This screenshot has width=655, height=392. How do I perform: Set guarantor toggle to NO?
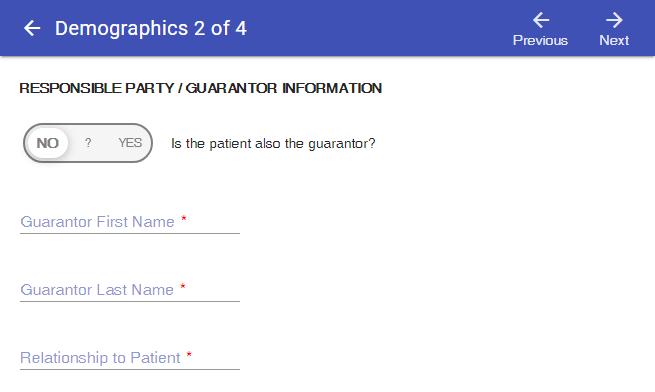48,143
